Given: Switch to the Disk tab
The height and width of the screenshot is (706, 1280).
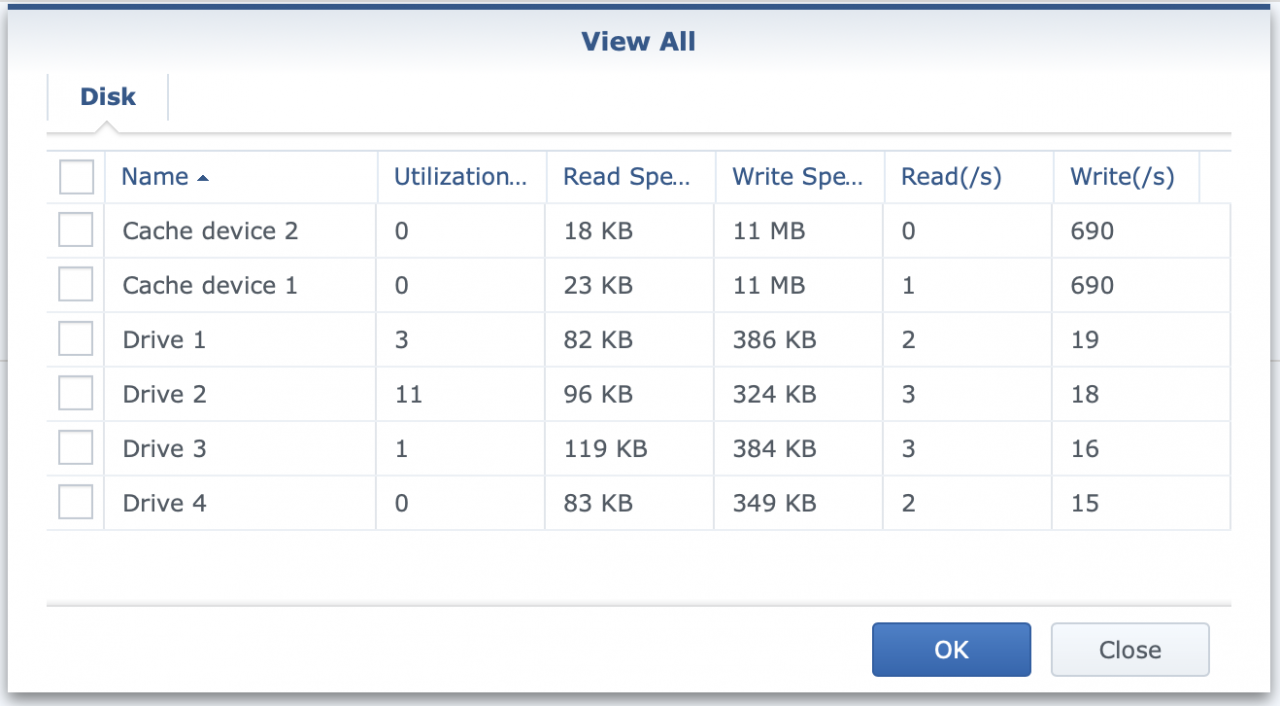Looking at the screenshot, I should point(107,96).
